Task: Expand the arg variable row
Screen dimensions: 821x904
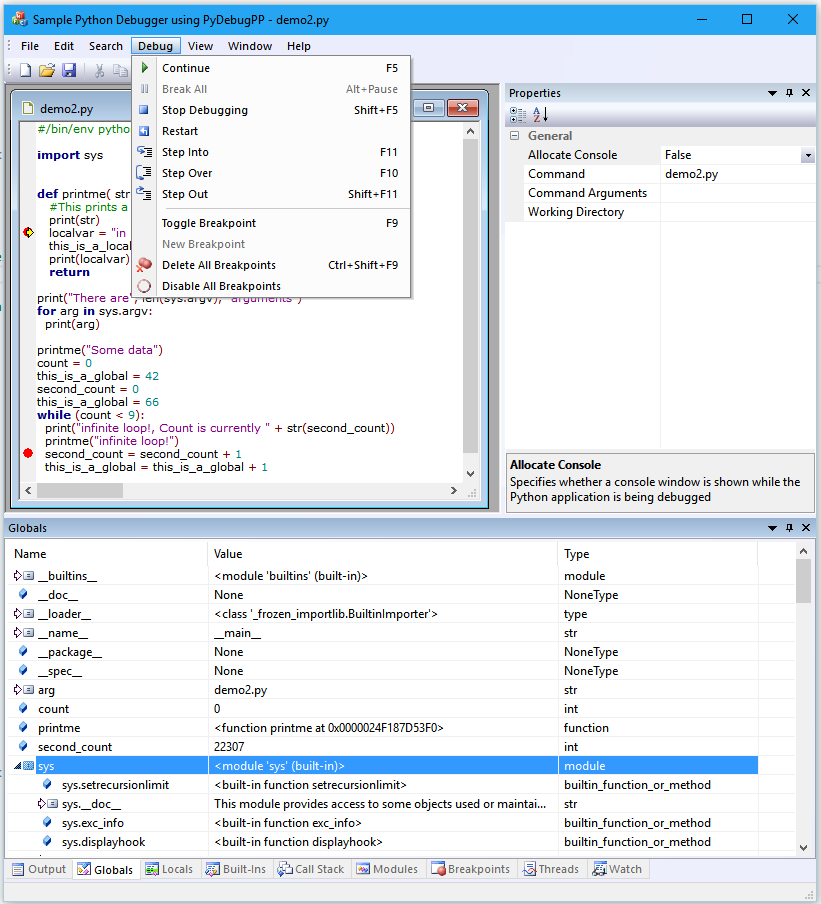Action: click(17, 690)
